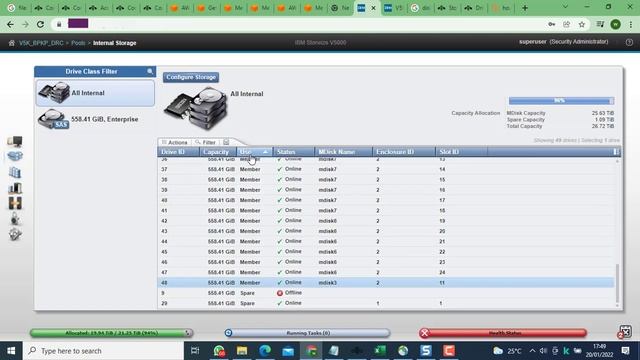Open the Mail app from the taskbar
Image resolution: width=640 pixels, height=360 pixels.
288,351
